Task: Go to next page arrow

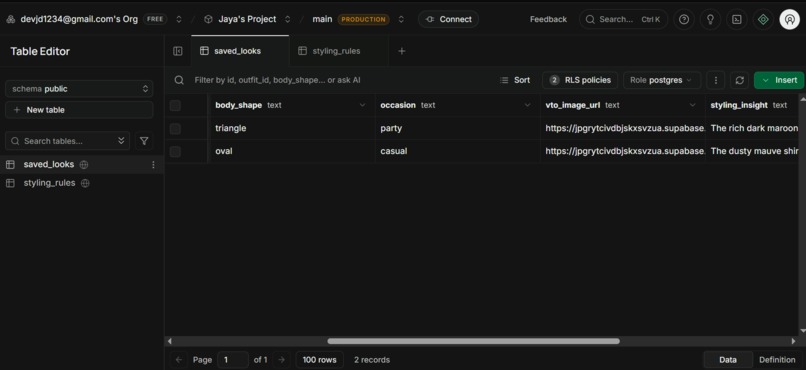Action: 281,360
